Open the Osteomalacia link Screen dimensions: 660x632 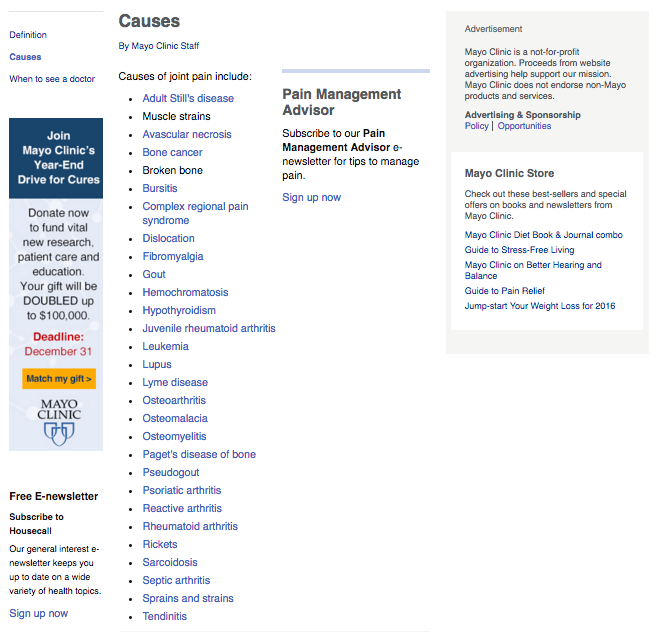[175, 419]
